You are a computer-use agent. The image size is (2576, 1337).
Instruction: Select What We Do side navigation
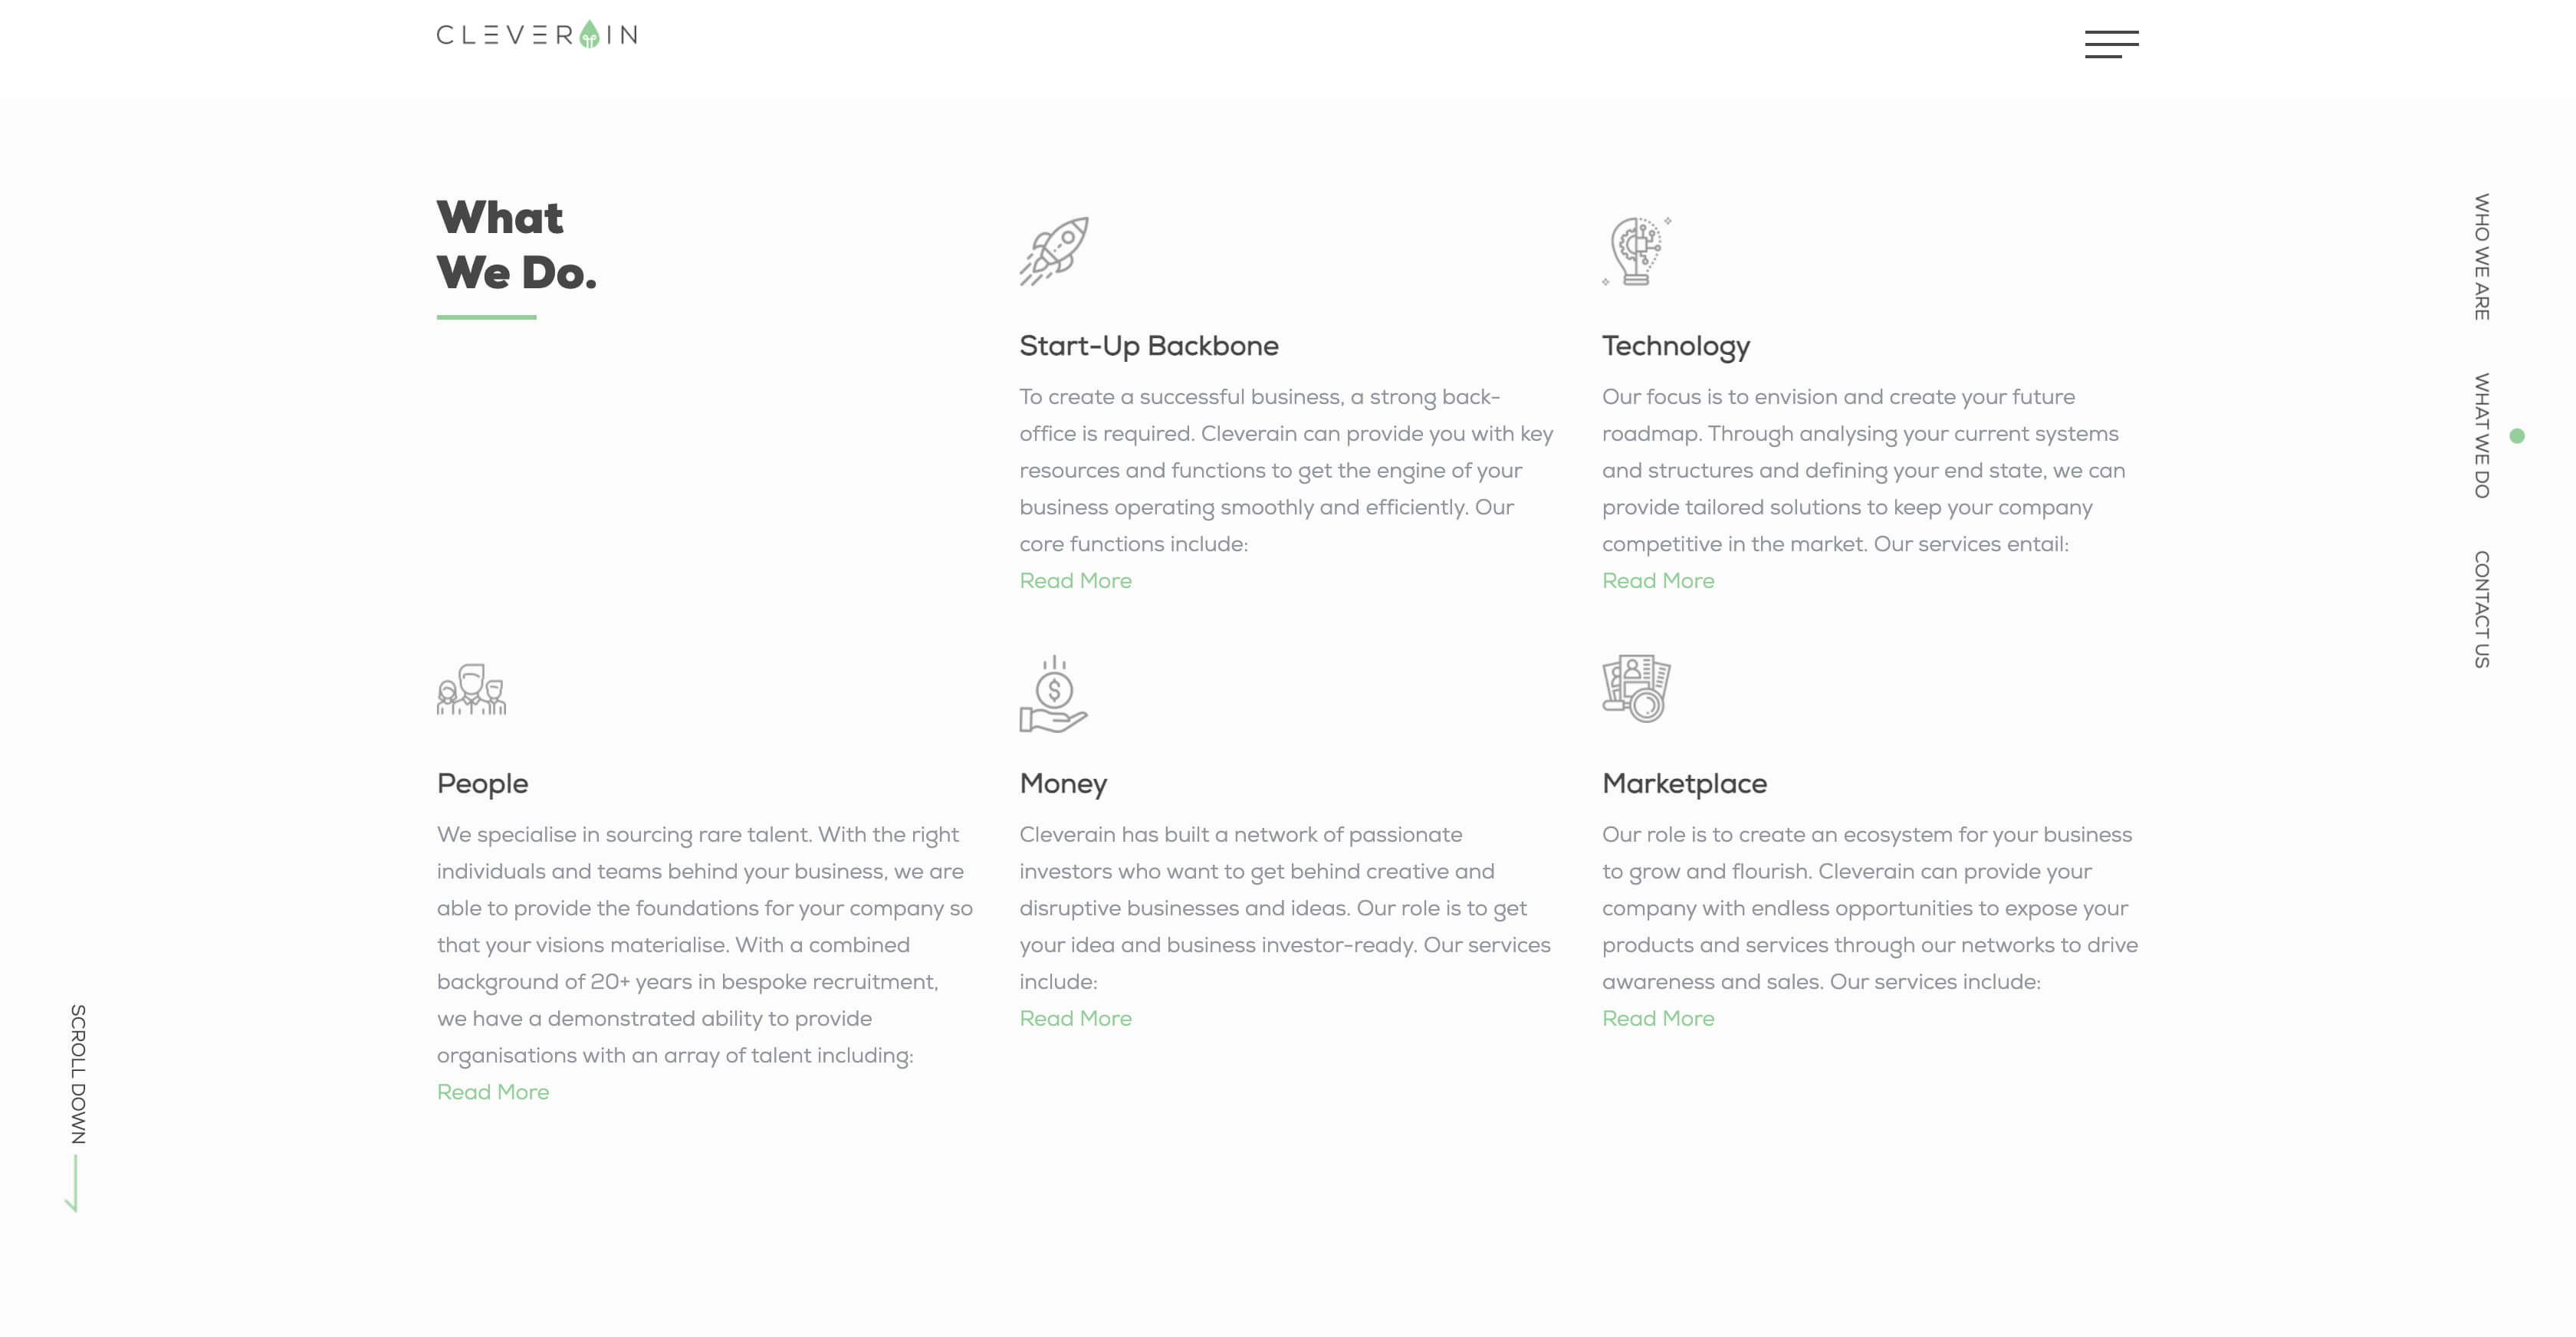coord(2482,436)
